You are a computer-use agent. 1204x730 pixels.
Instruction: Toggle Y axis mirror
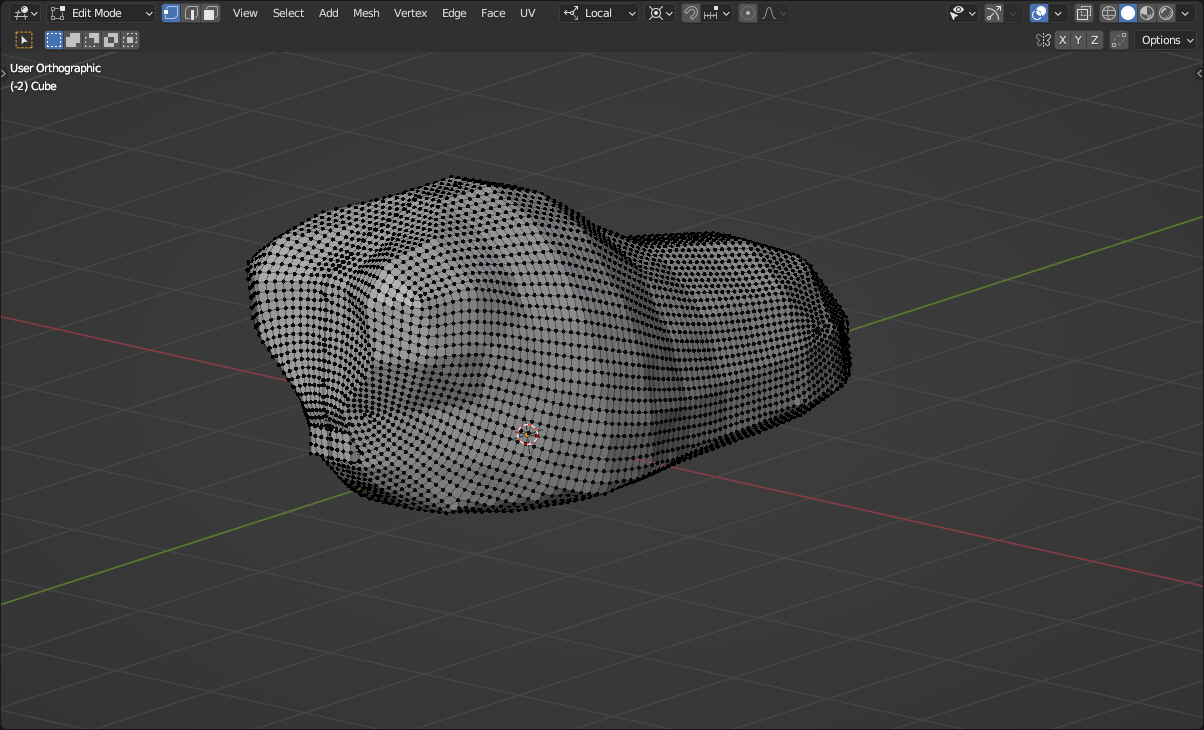1079,40
